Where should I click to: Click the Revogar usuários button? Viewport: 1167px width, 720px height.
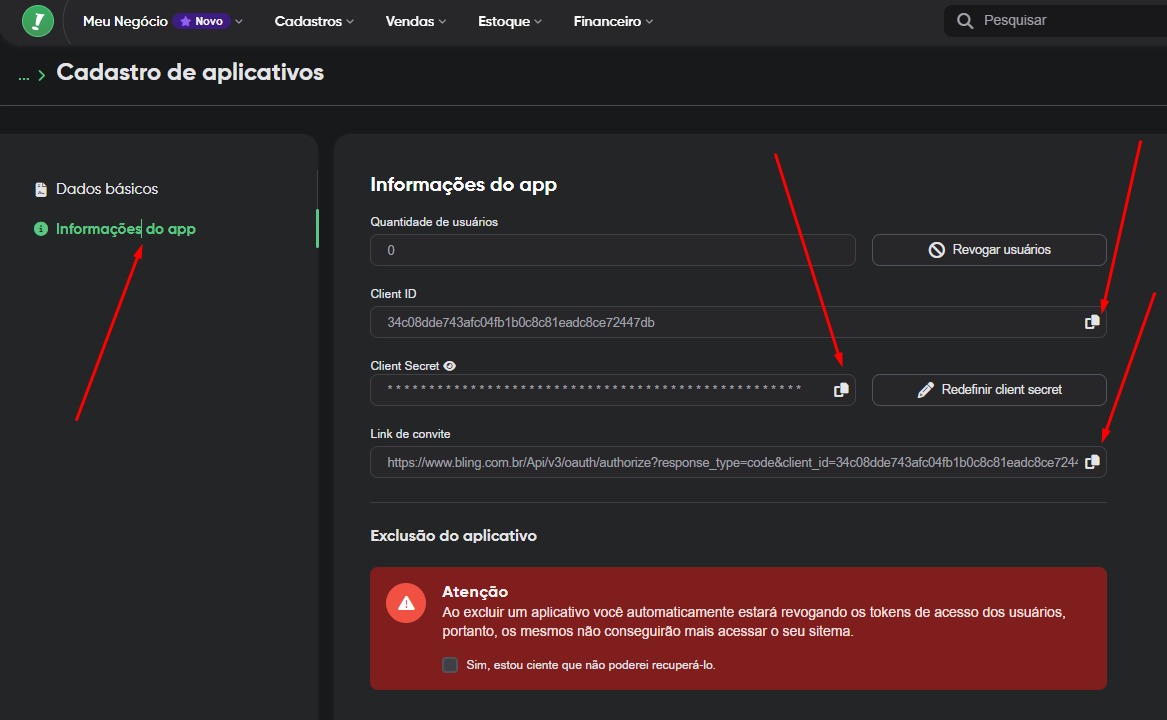tap(989, 250)
